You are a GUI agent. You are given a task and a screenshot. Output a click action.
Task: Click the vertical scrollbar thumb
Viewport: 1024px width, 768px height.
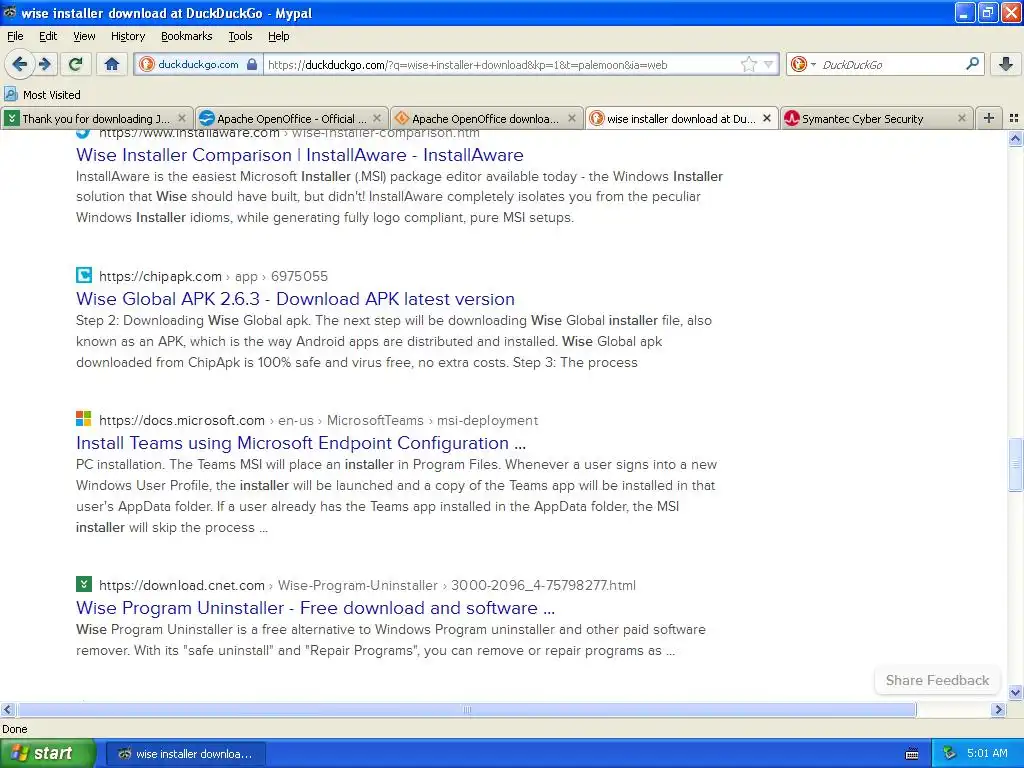pos(1016,464)
